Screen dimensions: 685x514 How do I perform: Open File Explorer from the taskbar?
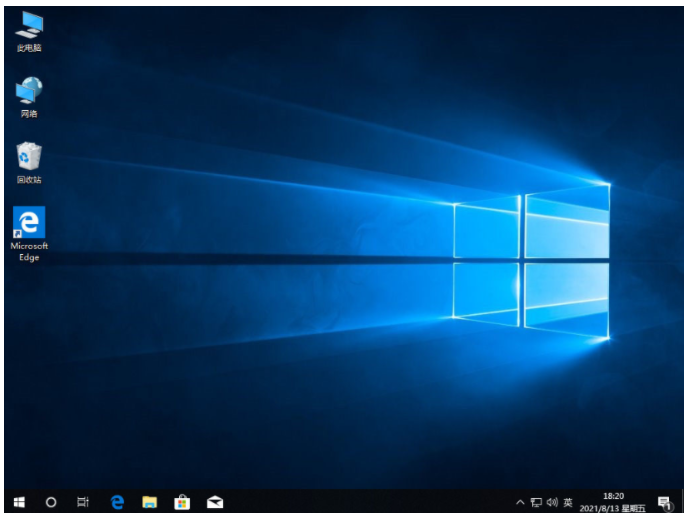(149, 502)
